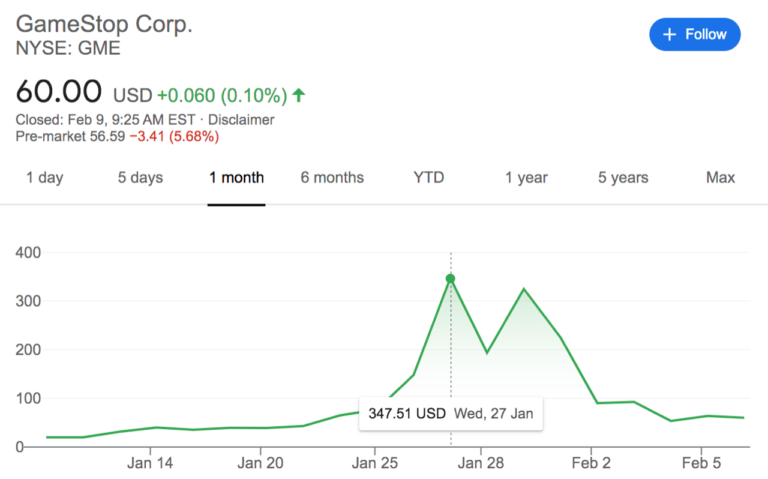Image resolution: width=768 pixels, height=479 pixels.
Task: Click the GameStop Corp. company title
Action: coord(104,25)
